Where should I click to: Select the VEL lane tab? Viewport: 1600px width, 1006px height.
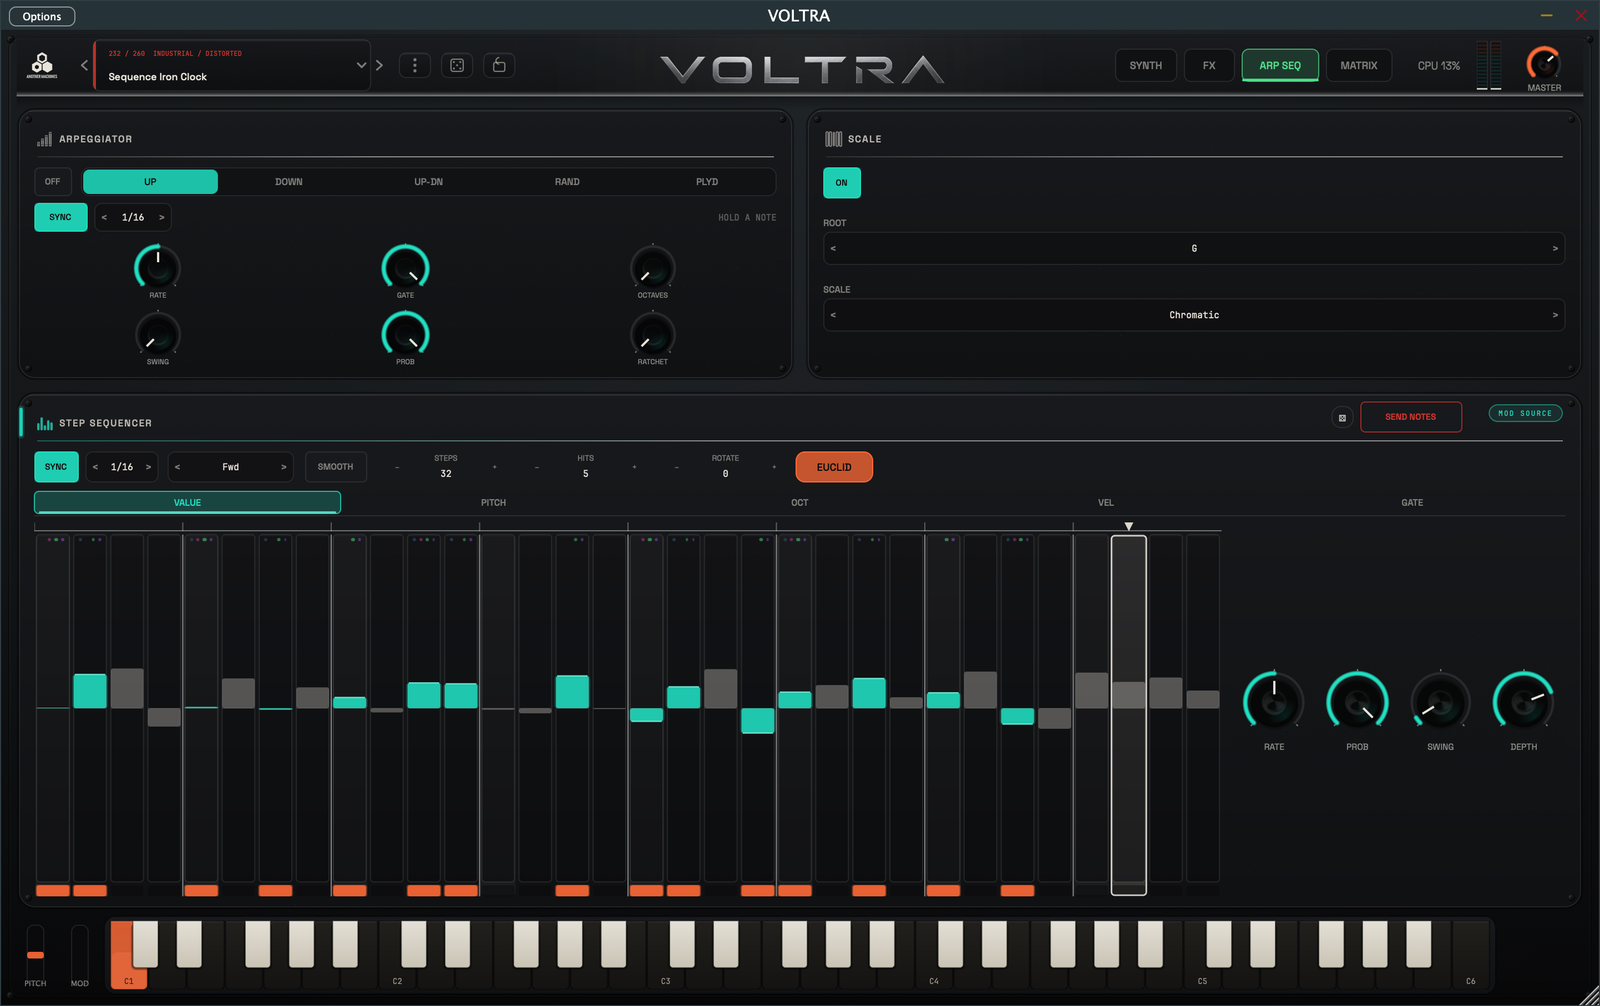(1106, 503)
